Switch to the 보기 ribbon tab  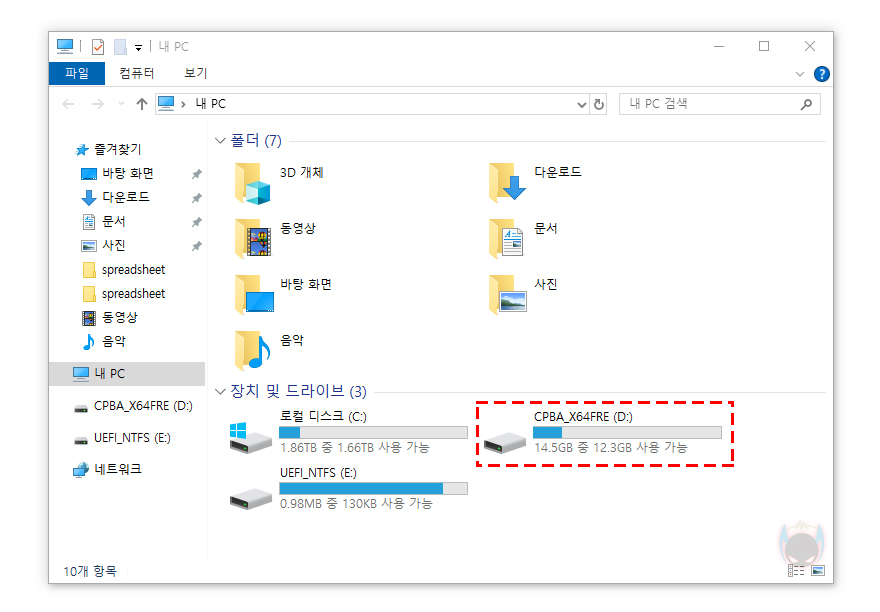[195, 73]
